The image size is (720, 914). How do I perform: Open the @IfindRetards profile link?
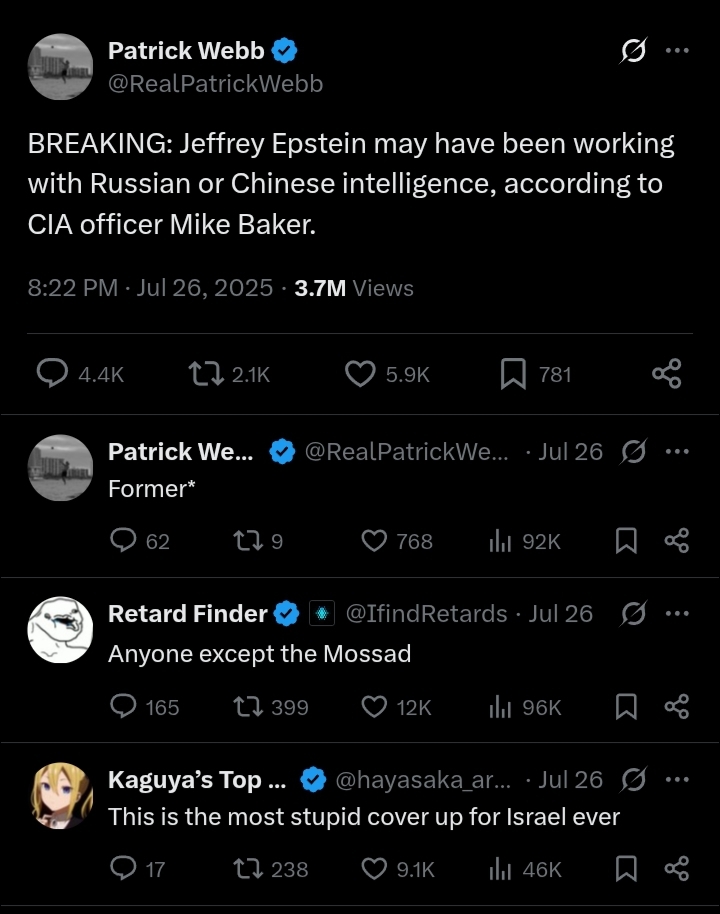(x=426, y=613)
